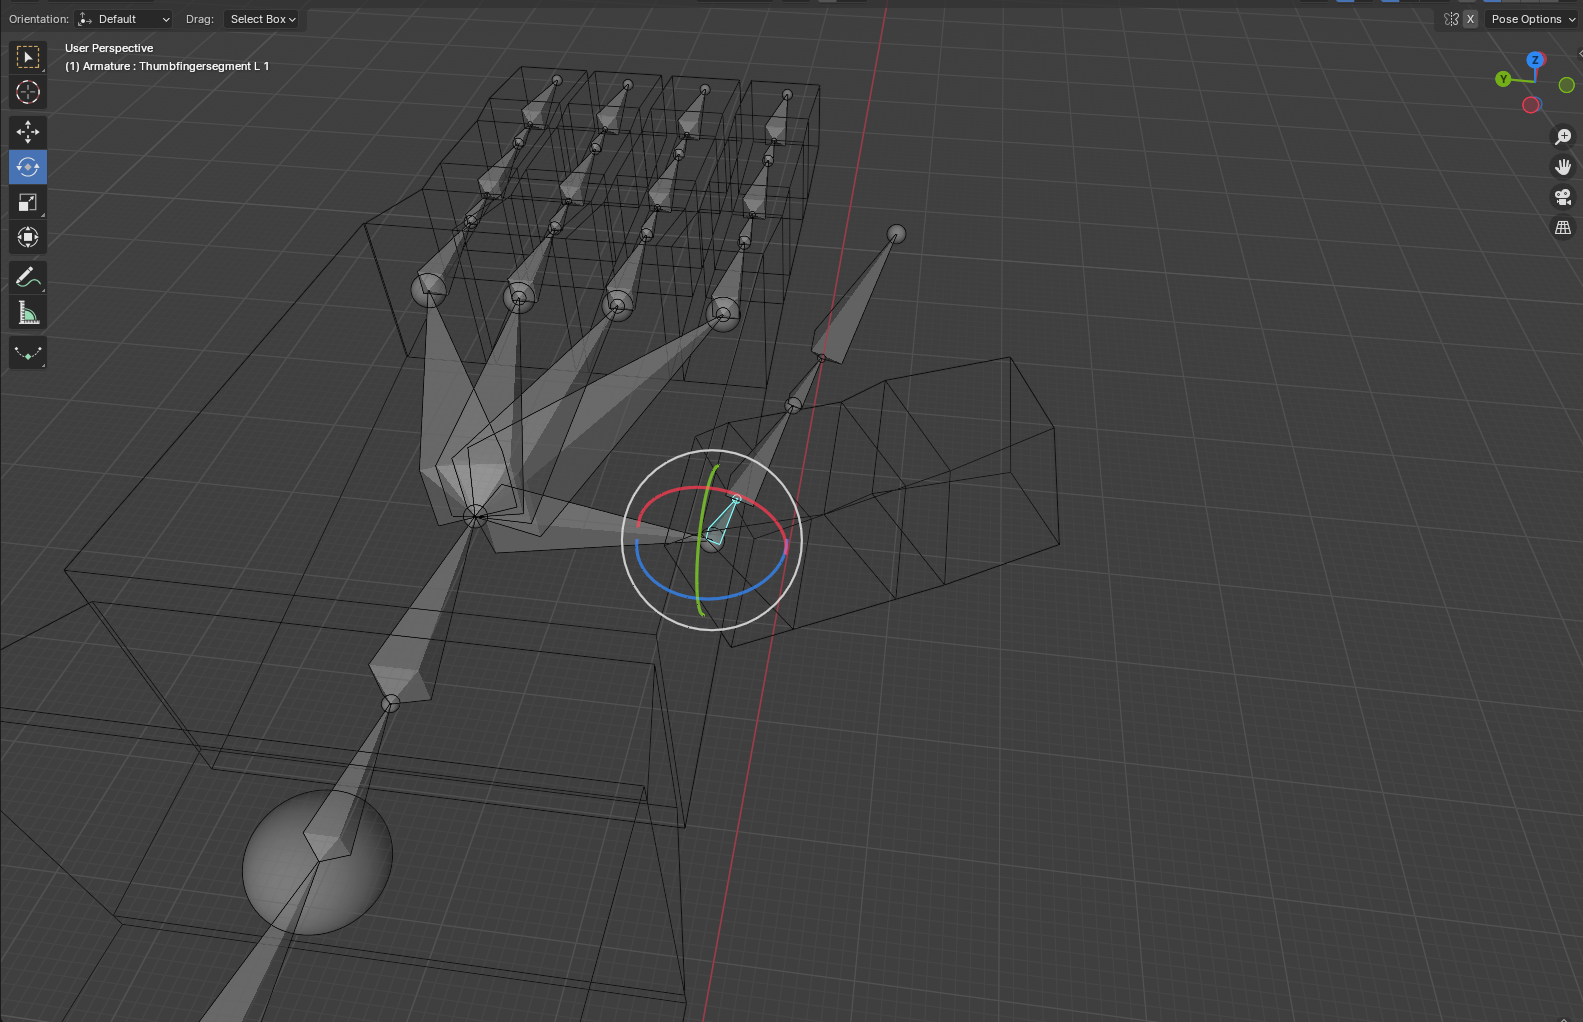The height and width of the screenshot is (1022, 1583).
Task: Switch to the Scale tool
Action: click(x=28, y=202)
